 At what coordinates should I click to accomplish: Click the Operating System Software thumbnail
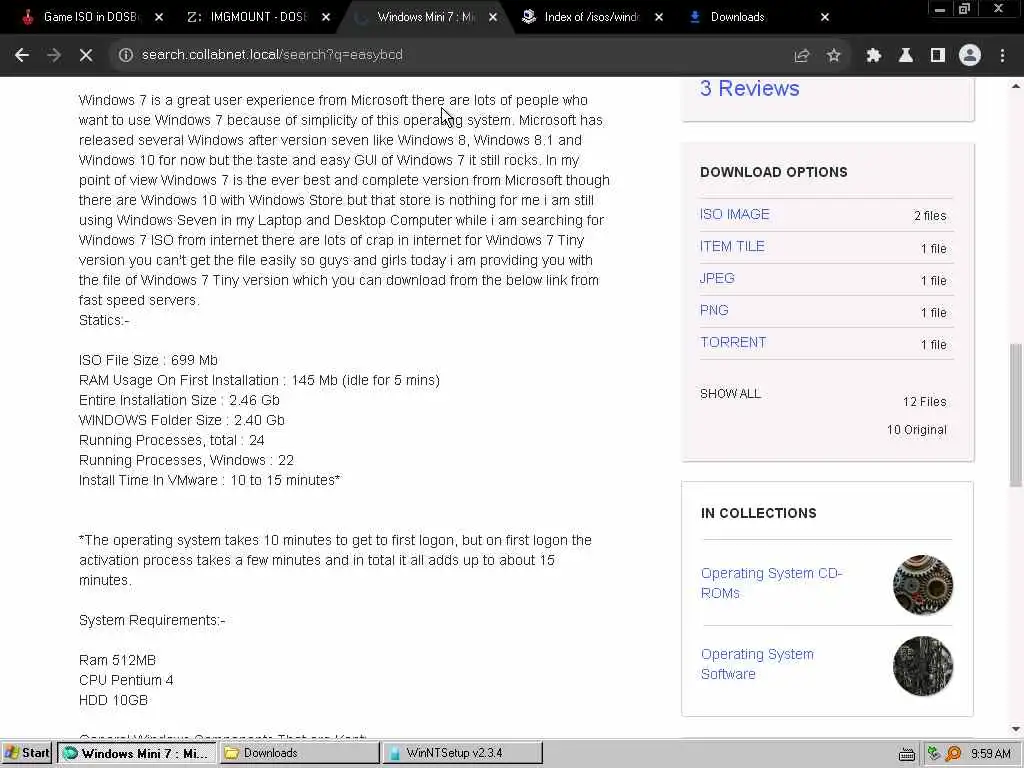pyautogui.click(x=922, y=665)
